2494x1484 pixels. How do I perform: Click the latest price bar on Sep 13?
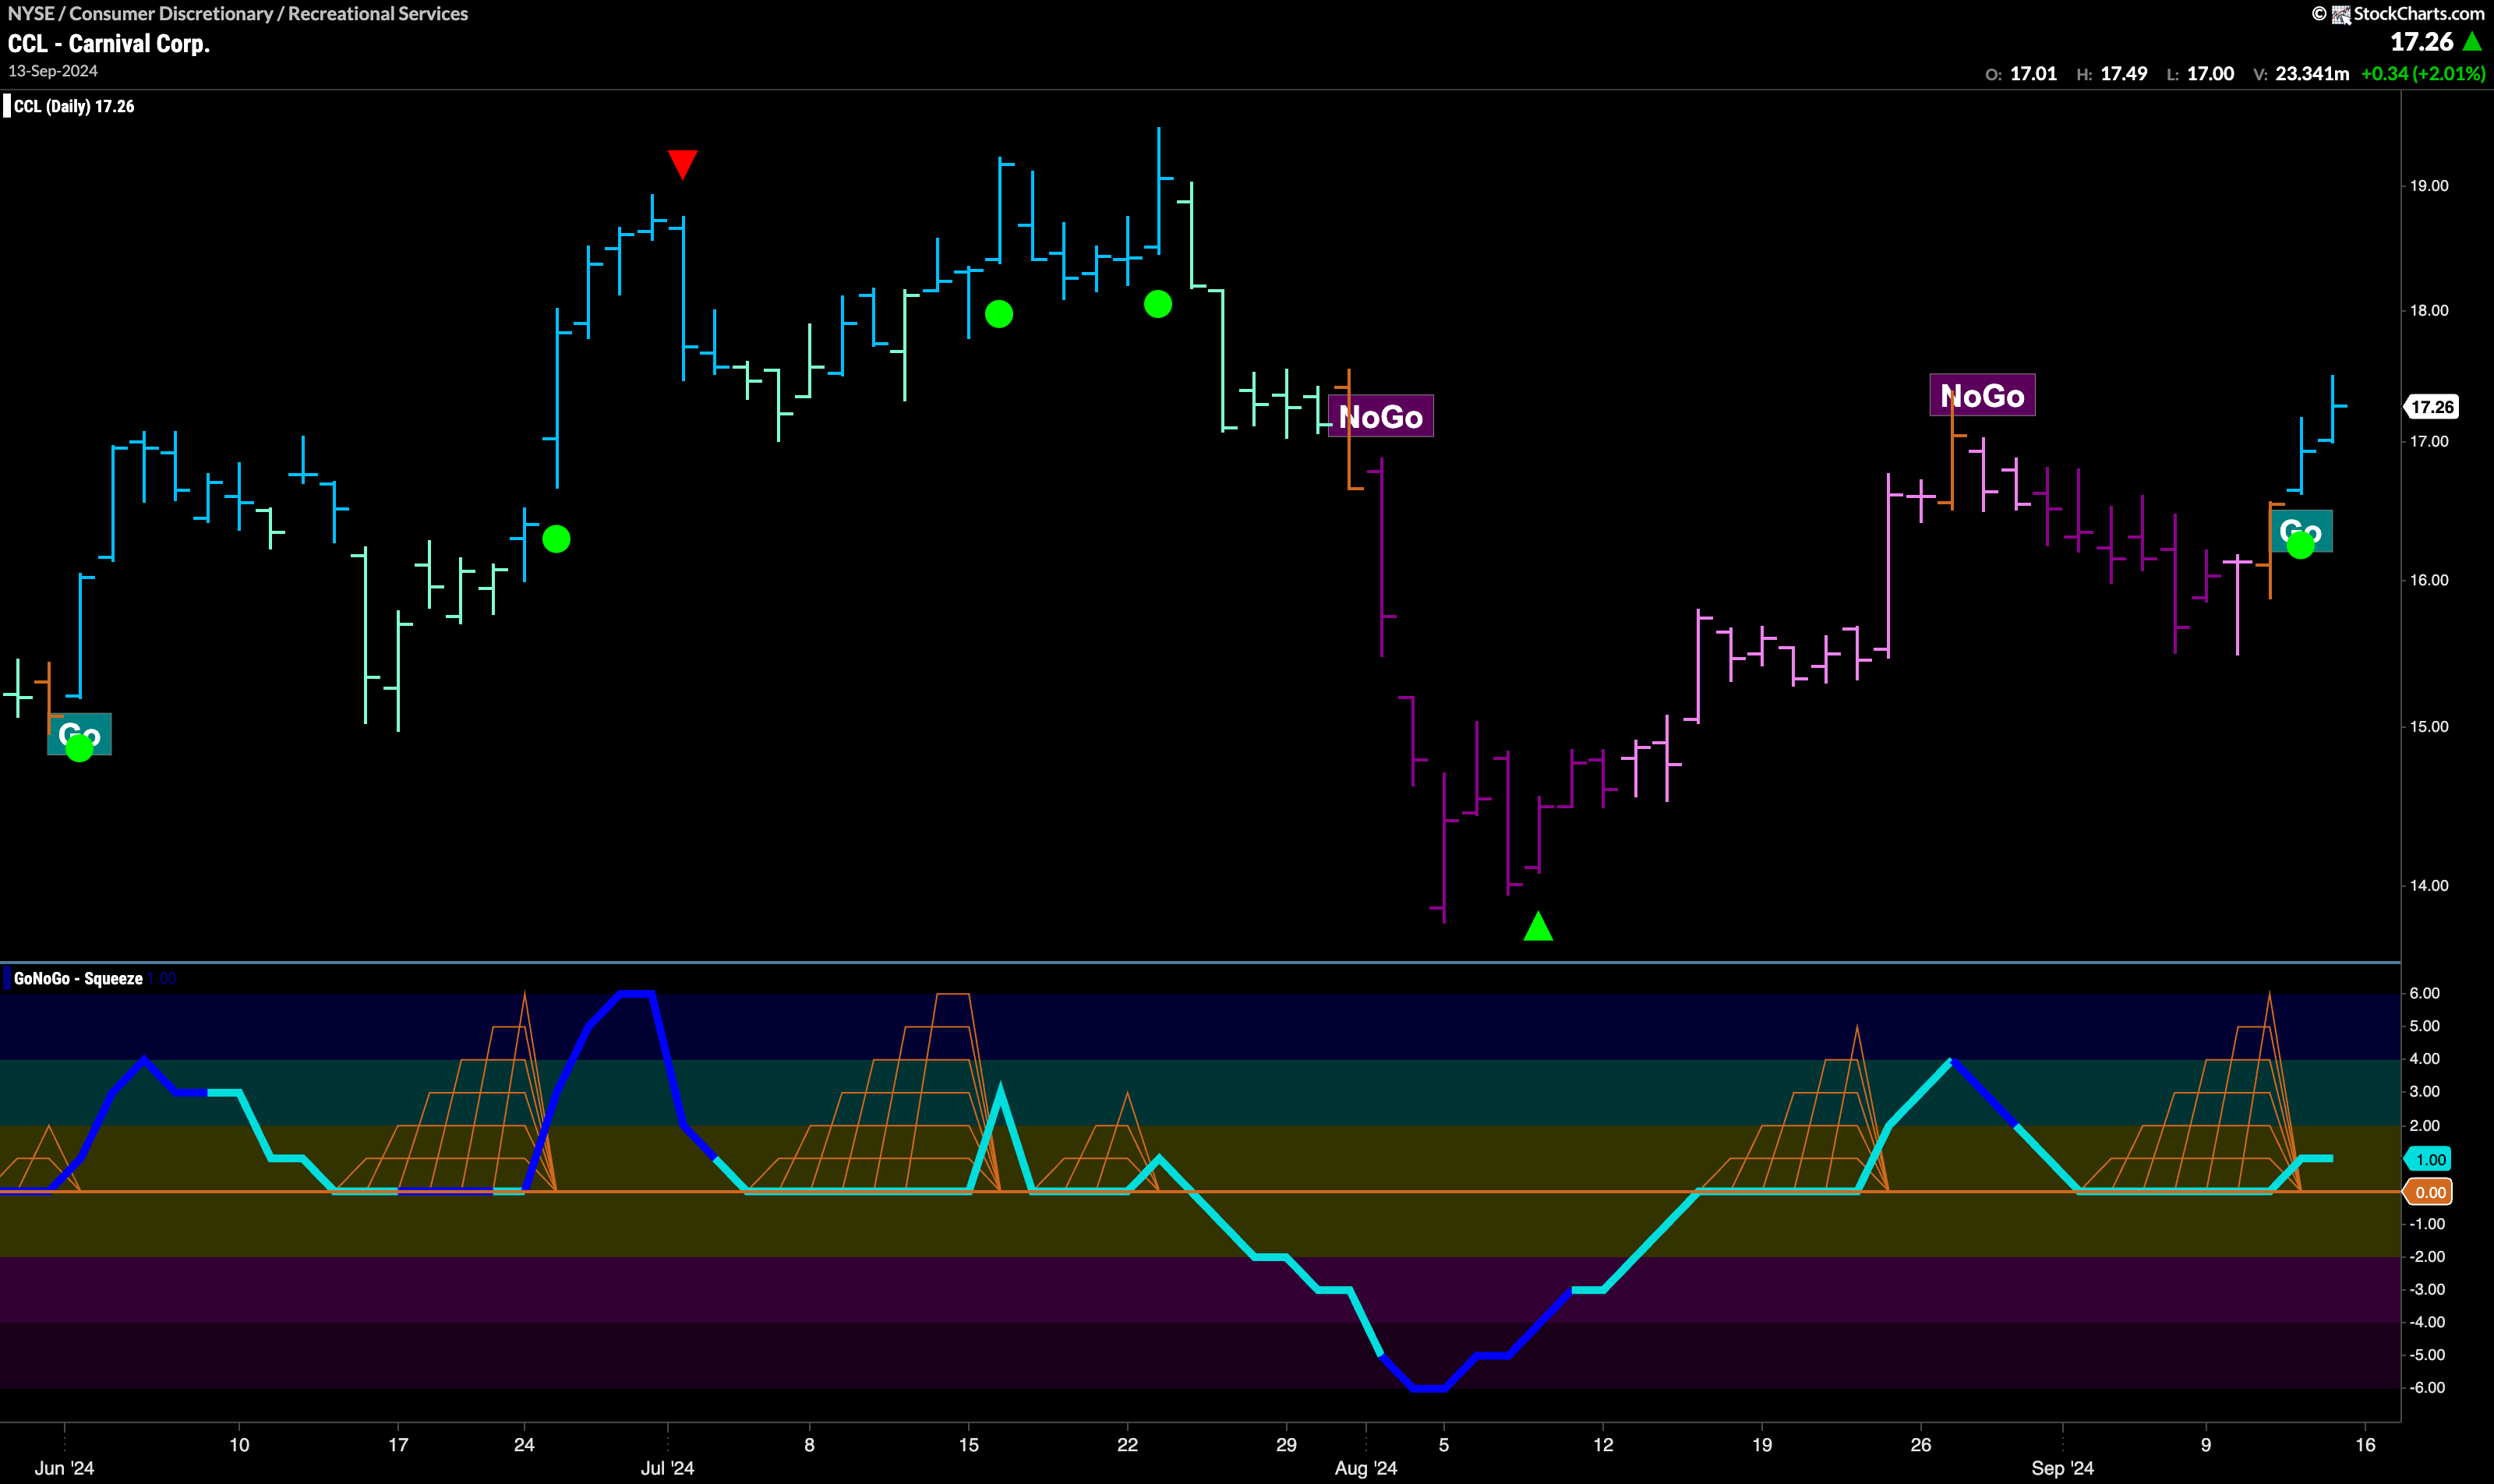(2333, 408)
